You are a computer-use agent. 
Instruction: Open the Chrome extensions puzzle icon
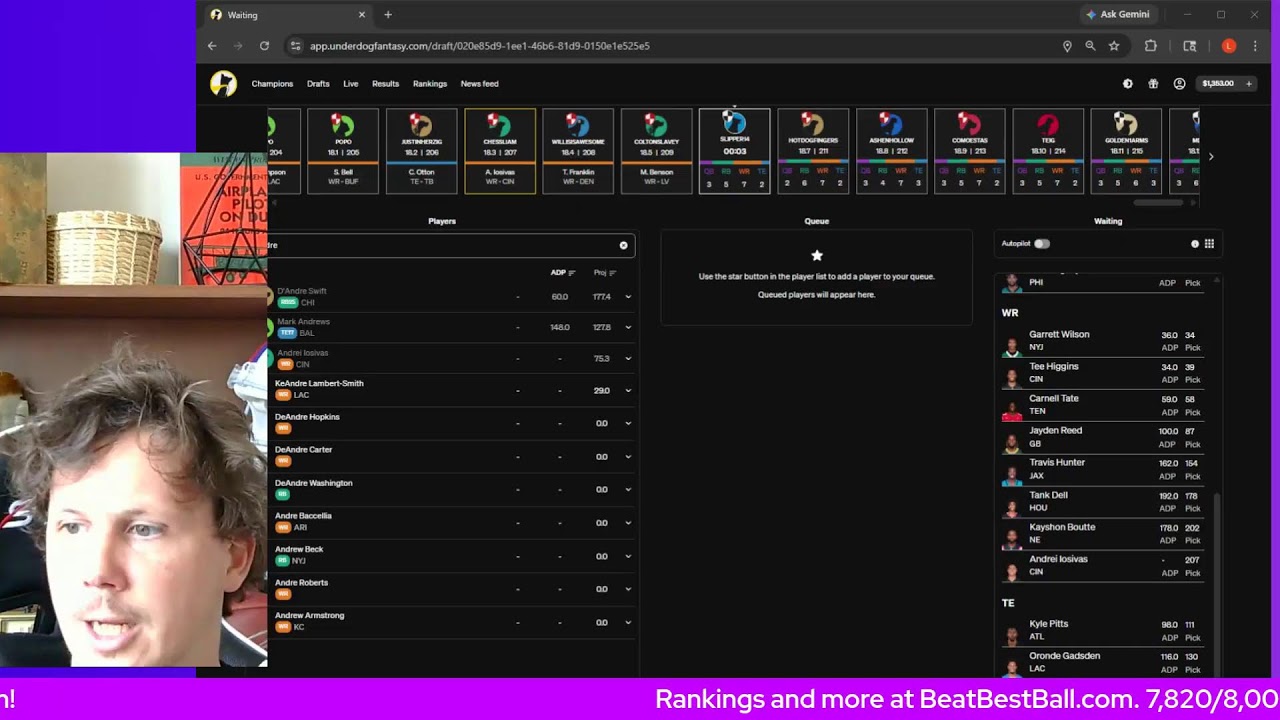pos(1151,46)
